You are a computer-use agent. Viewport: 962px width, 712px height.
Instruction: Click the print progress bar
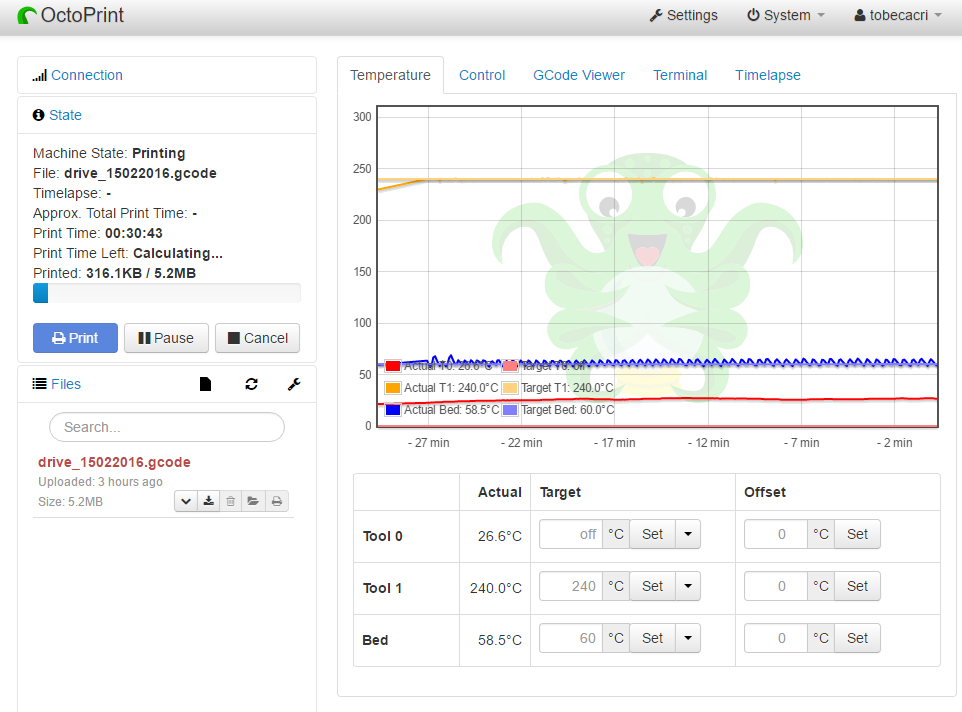pos(167,293)
